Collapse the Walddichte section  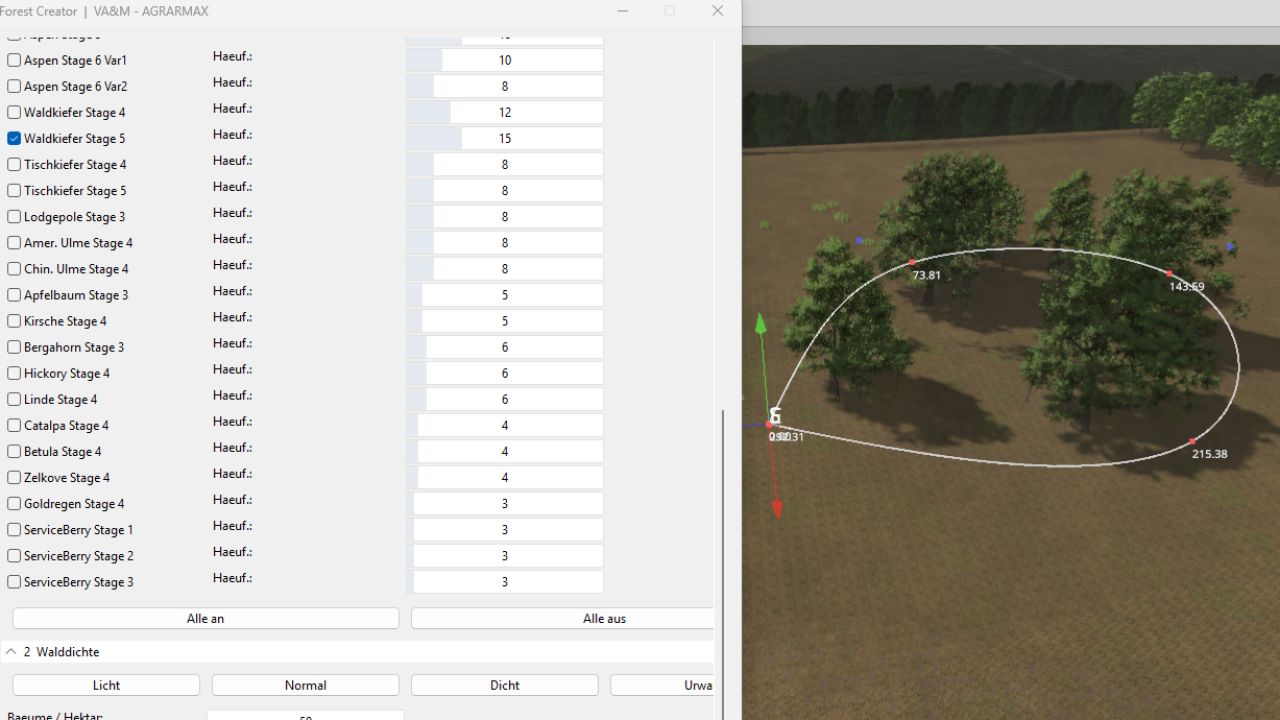11,652
